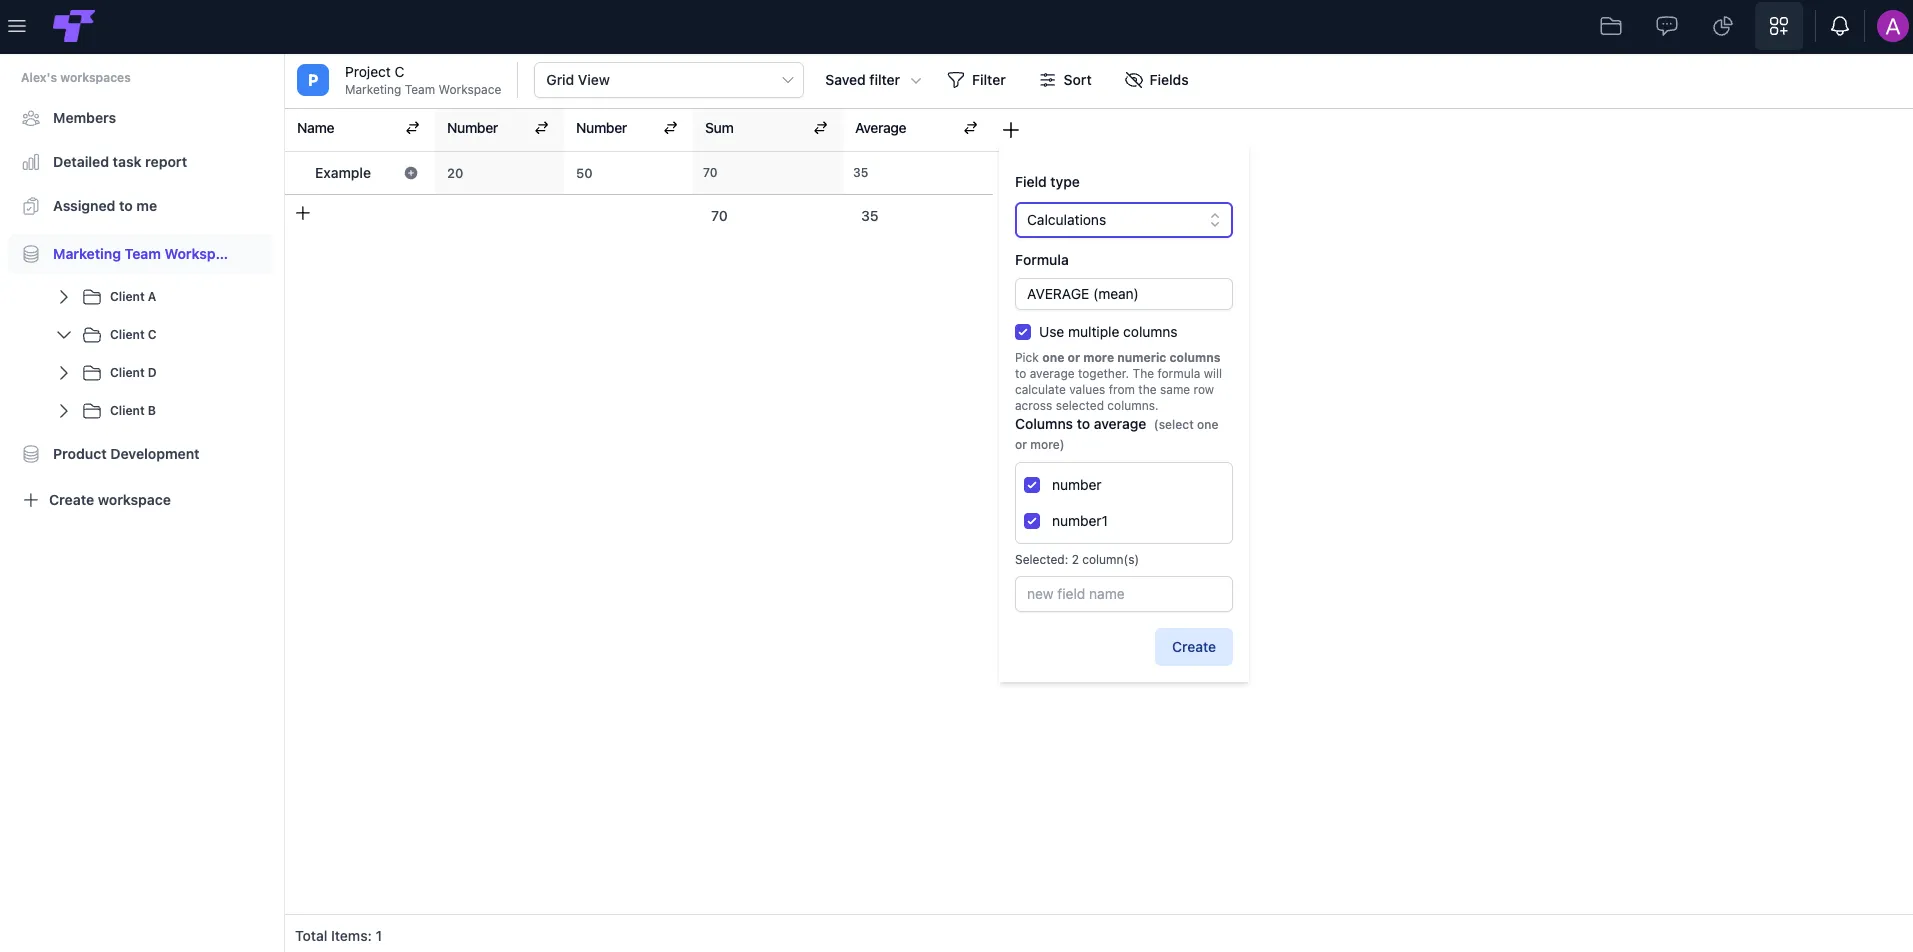
Task: Open the Grid View dropdown
Action: click(669, 80)
